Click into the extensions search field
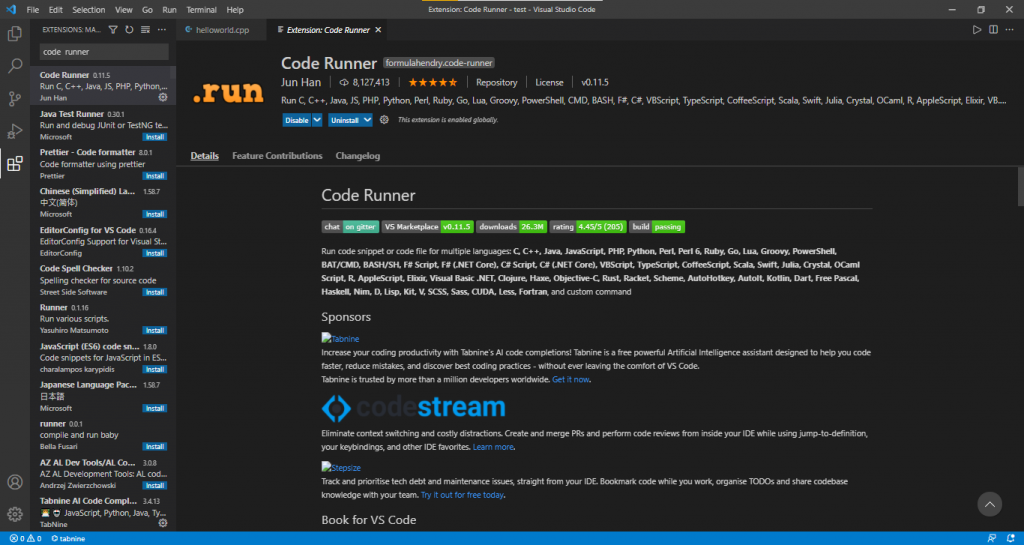 point(104,52)
